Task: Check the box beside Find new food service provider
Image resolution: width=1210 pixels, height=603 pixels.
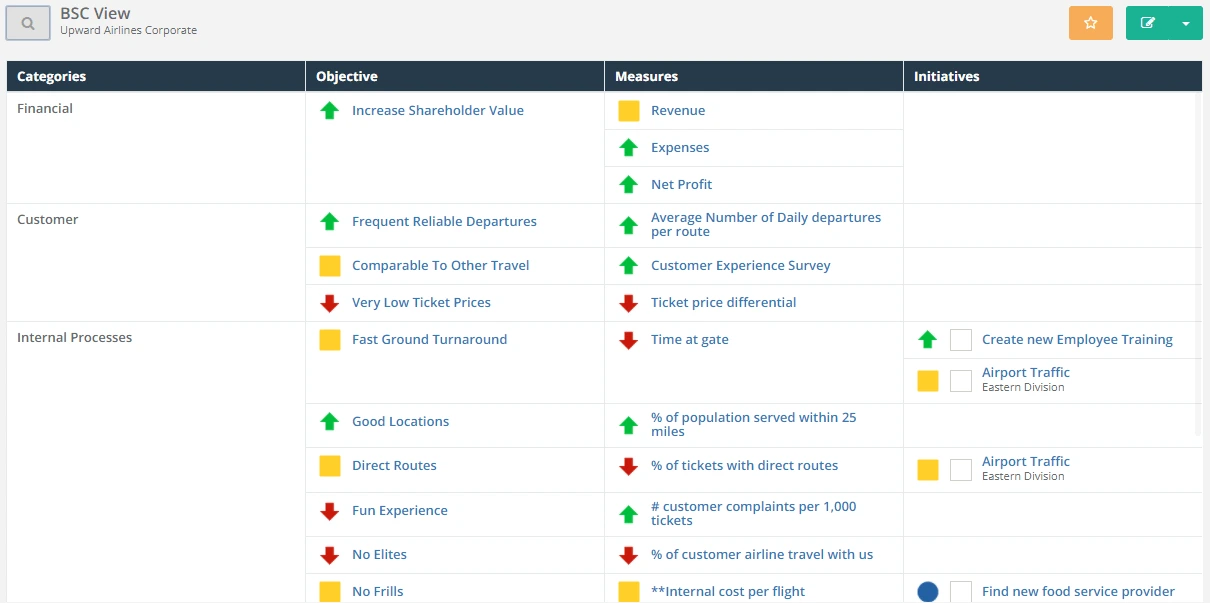Action: [960, 591]
